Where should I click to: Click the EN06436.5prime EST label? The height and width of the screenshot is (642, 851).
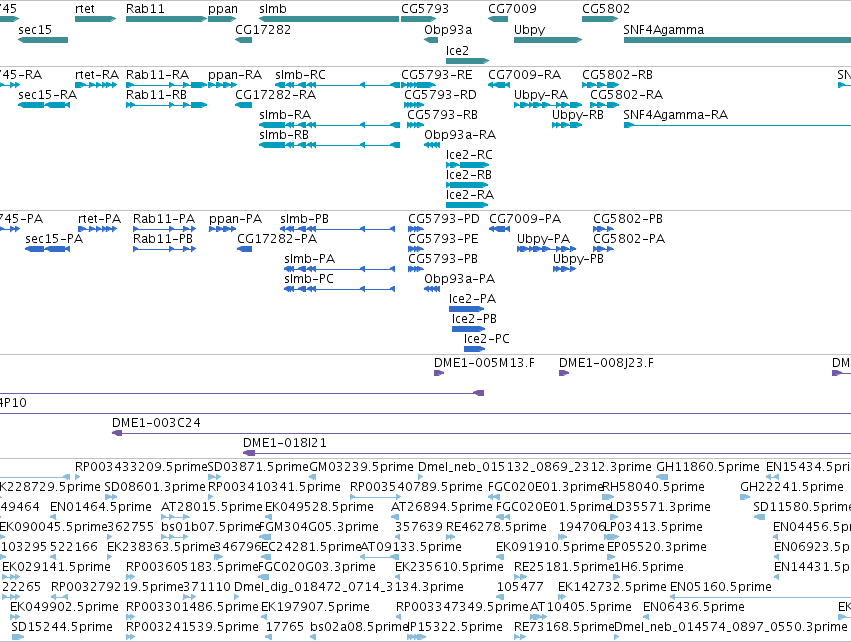point(694,607)
